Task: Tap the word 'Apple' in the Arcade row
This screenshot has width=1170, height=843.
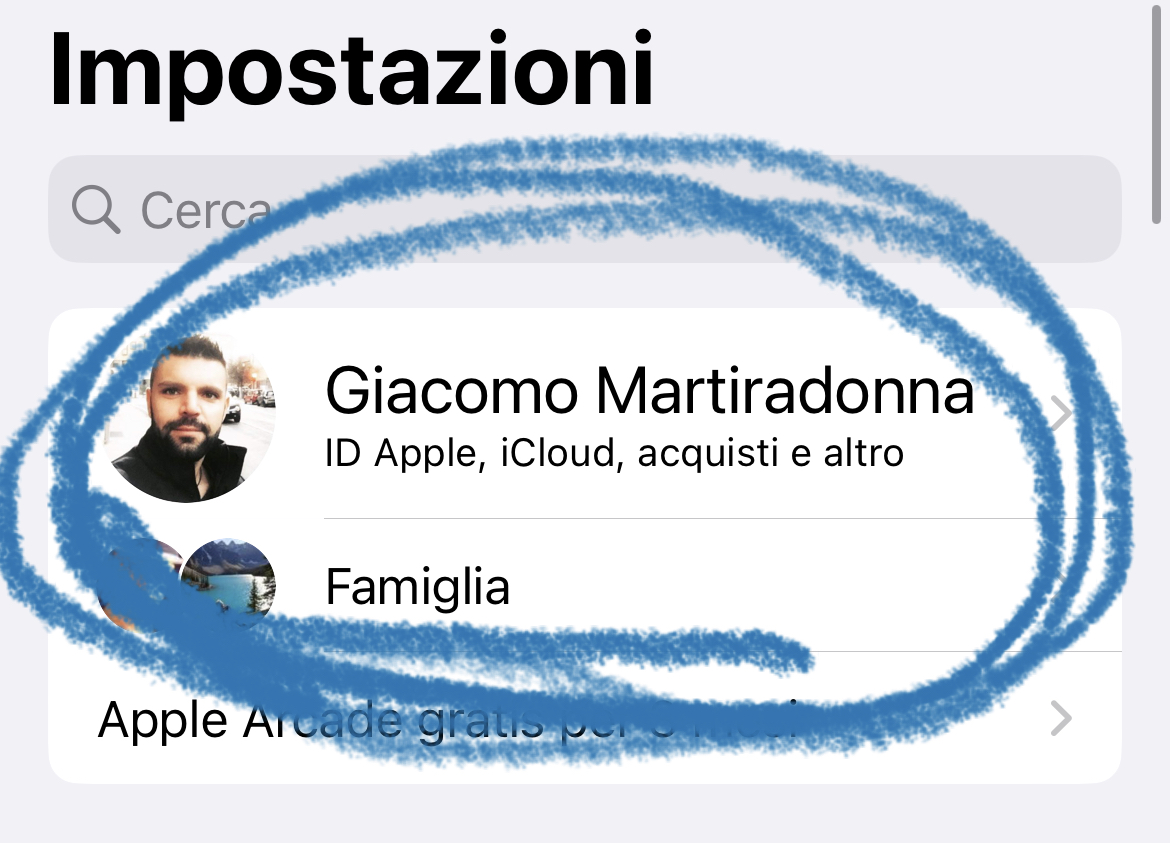Action: click(x=163, y=721)
